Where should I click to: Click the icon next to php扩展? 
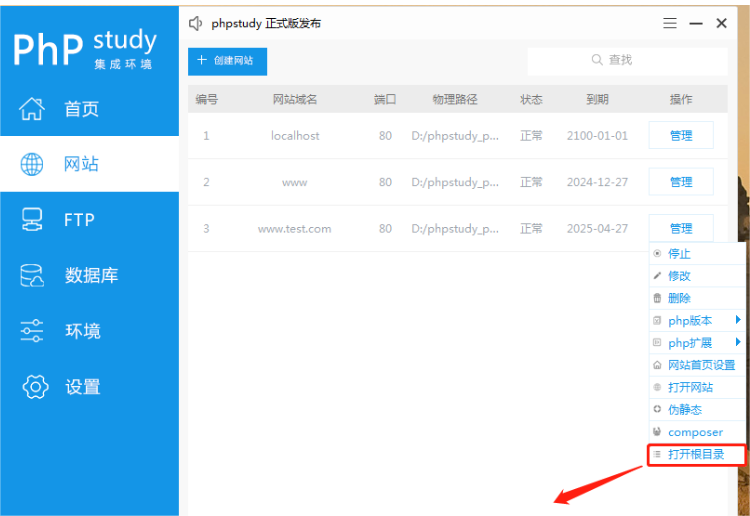coord(657,342)
